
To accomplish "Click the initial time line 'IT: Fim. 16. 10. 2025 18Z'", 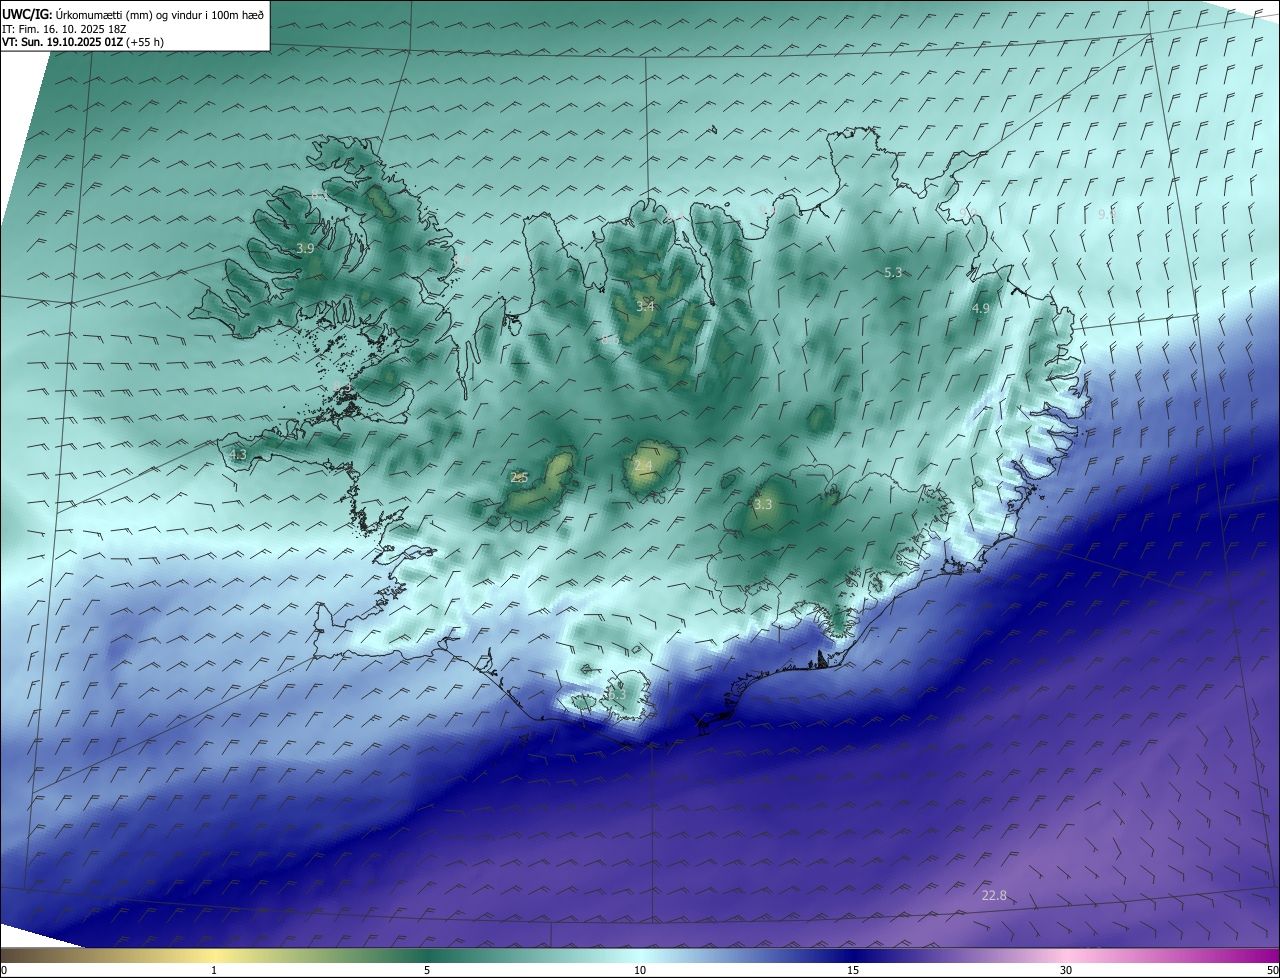I will pyautogui.click(x=64, y=29).
